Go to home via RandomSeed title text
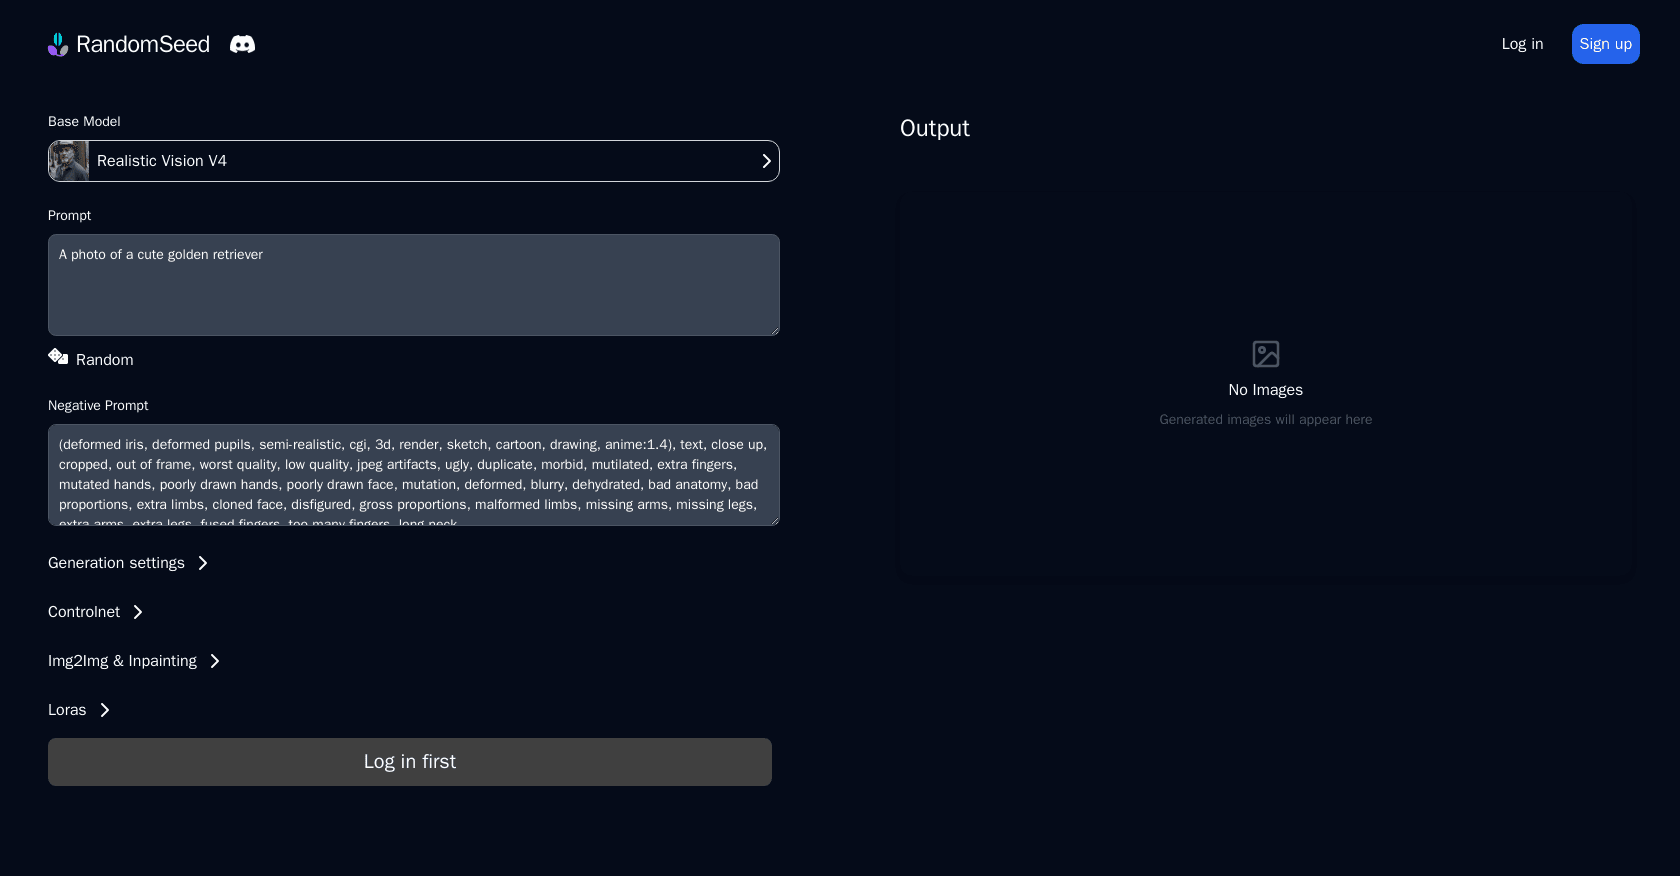Viewport: 1680px width, 876px height. point(143,44)
